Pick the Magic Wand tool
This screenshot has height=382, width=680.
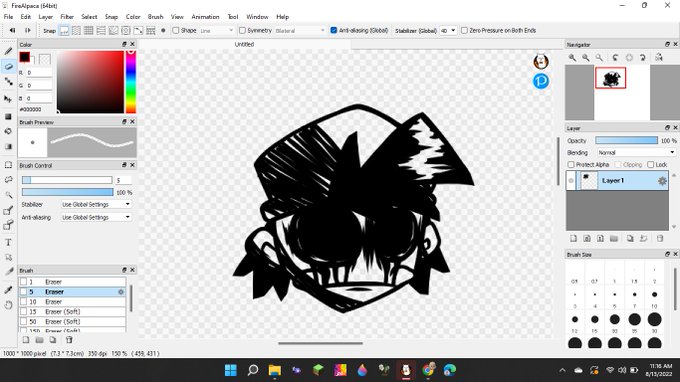[8, 195]
